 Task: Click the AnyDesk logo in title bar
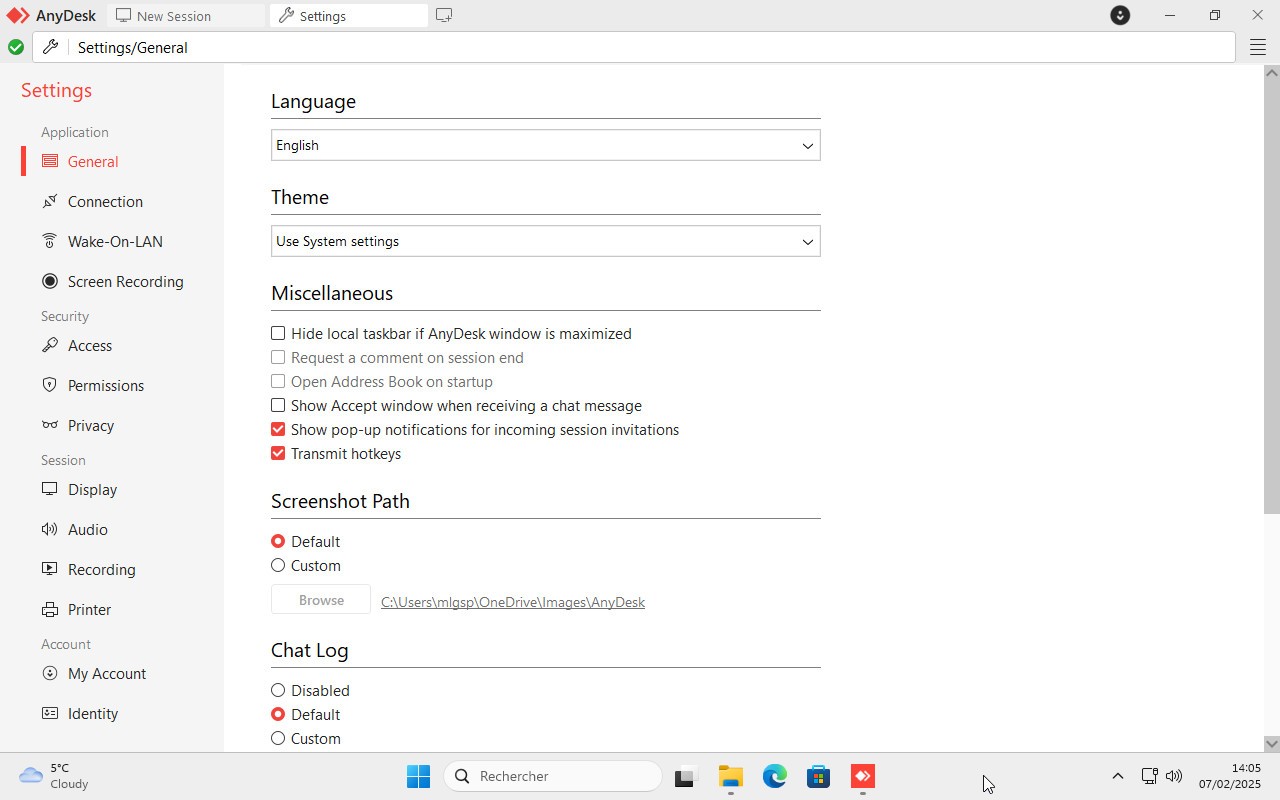coord(18,16)
